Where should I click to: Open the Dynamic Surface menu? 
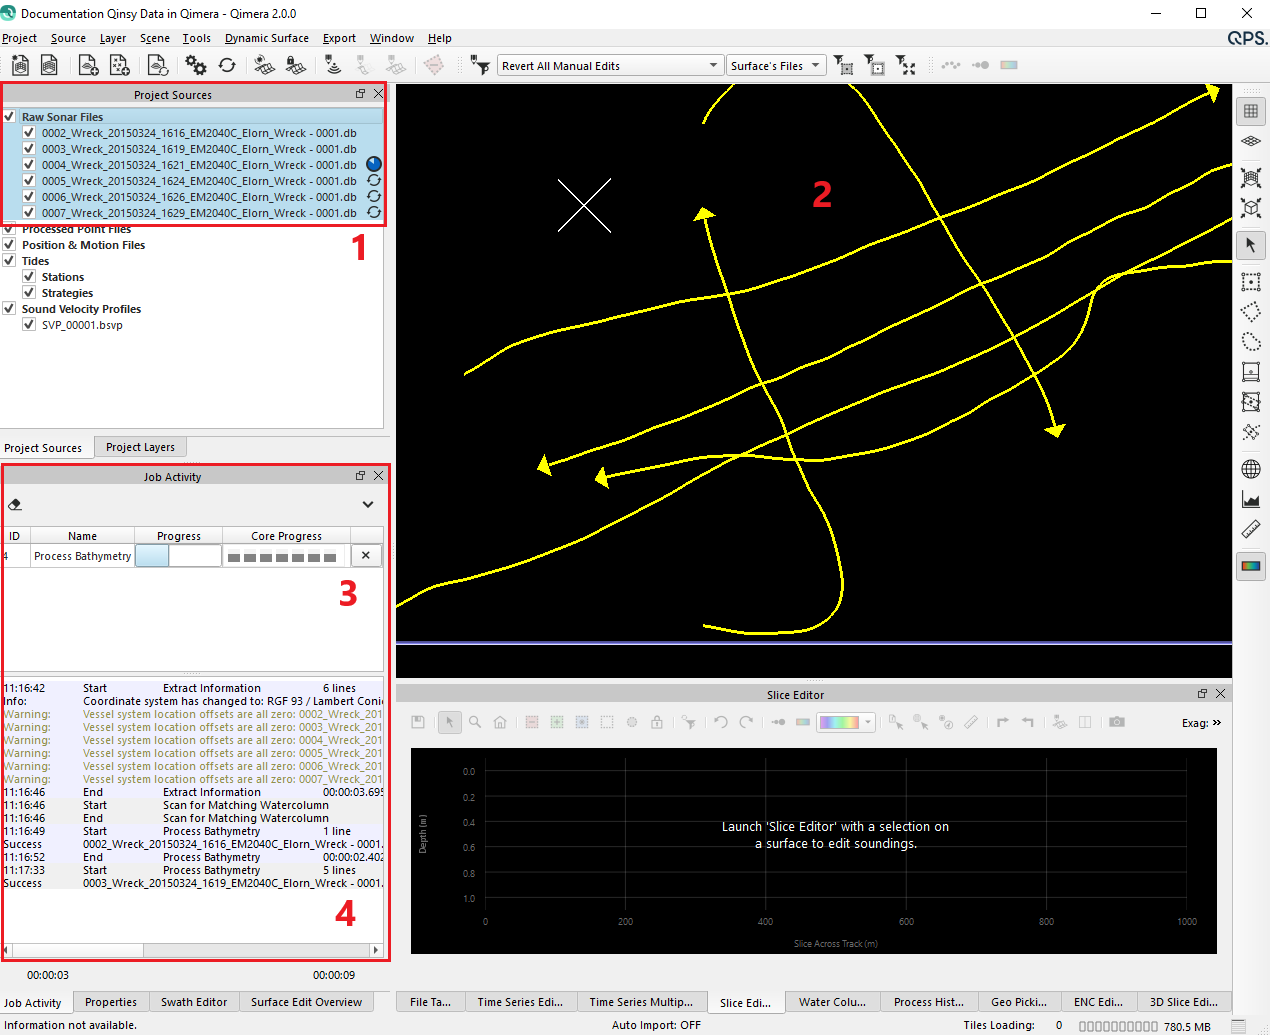tap(266, 38)
